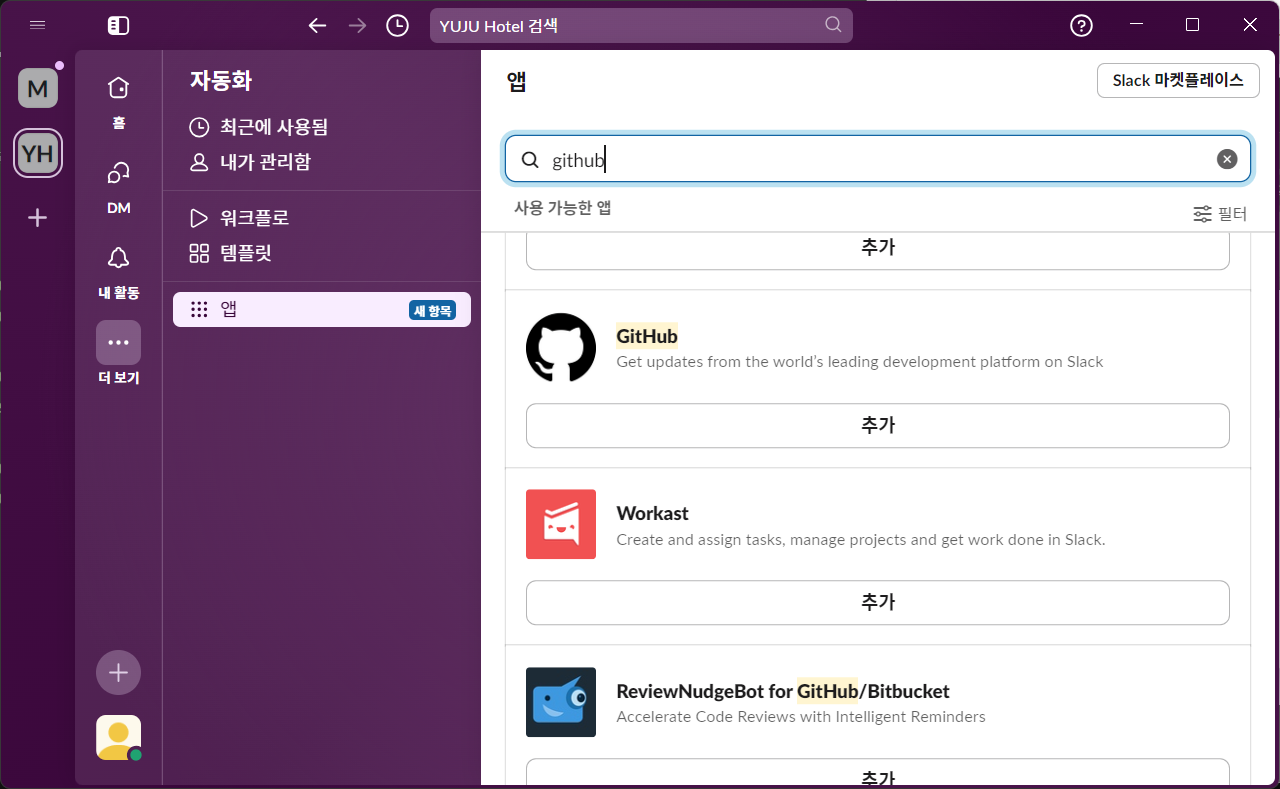Open the Workast app title
The image size is (1280, 789).
click(x=653, y=513)
